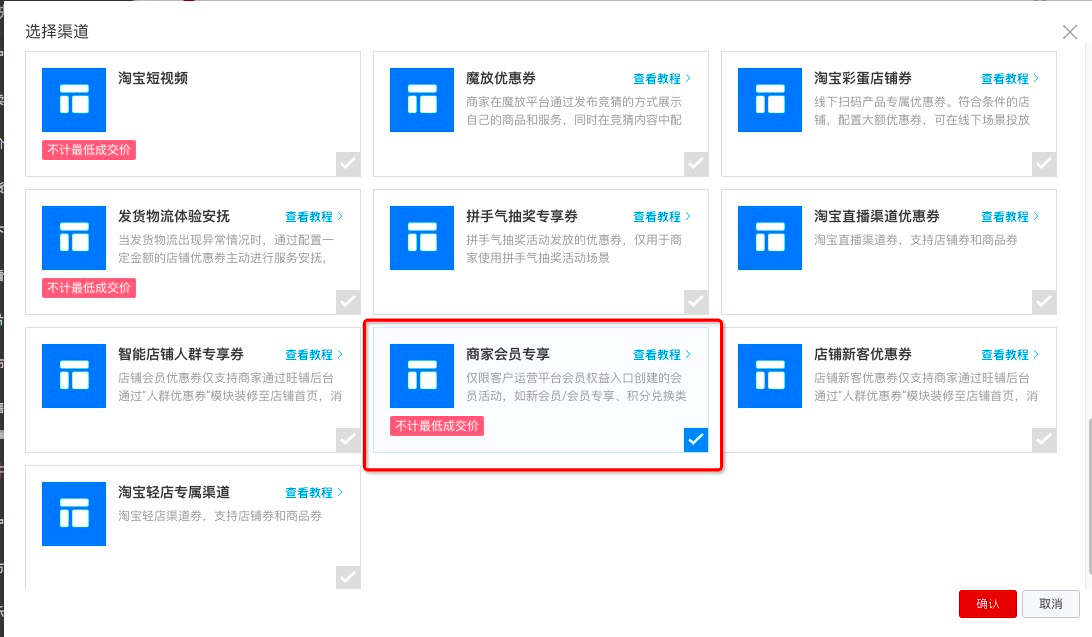Click the 魔放优惠券 channel icon
Screen dimensions: 1092x637
click(x=422, y=100)
